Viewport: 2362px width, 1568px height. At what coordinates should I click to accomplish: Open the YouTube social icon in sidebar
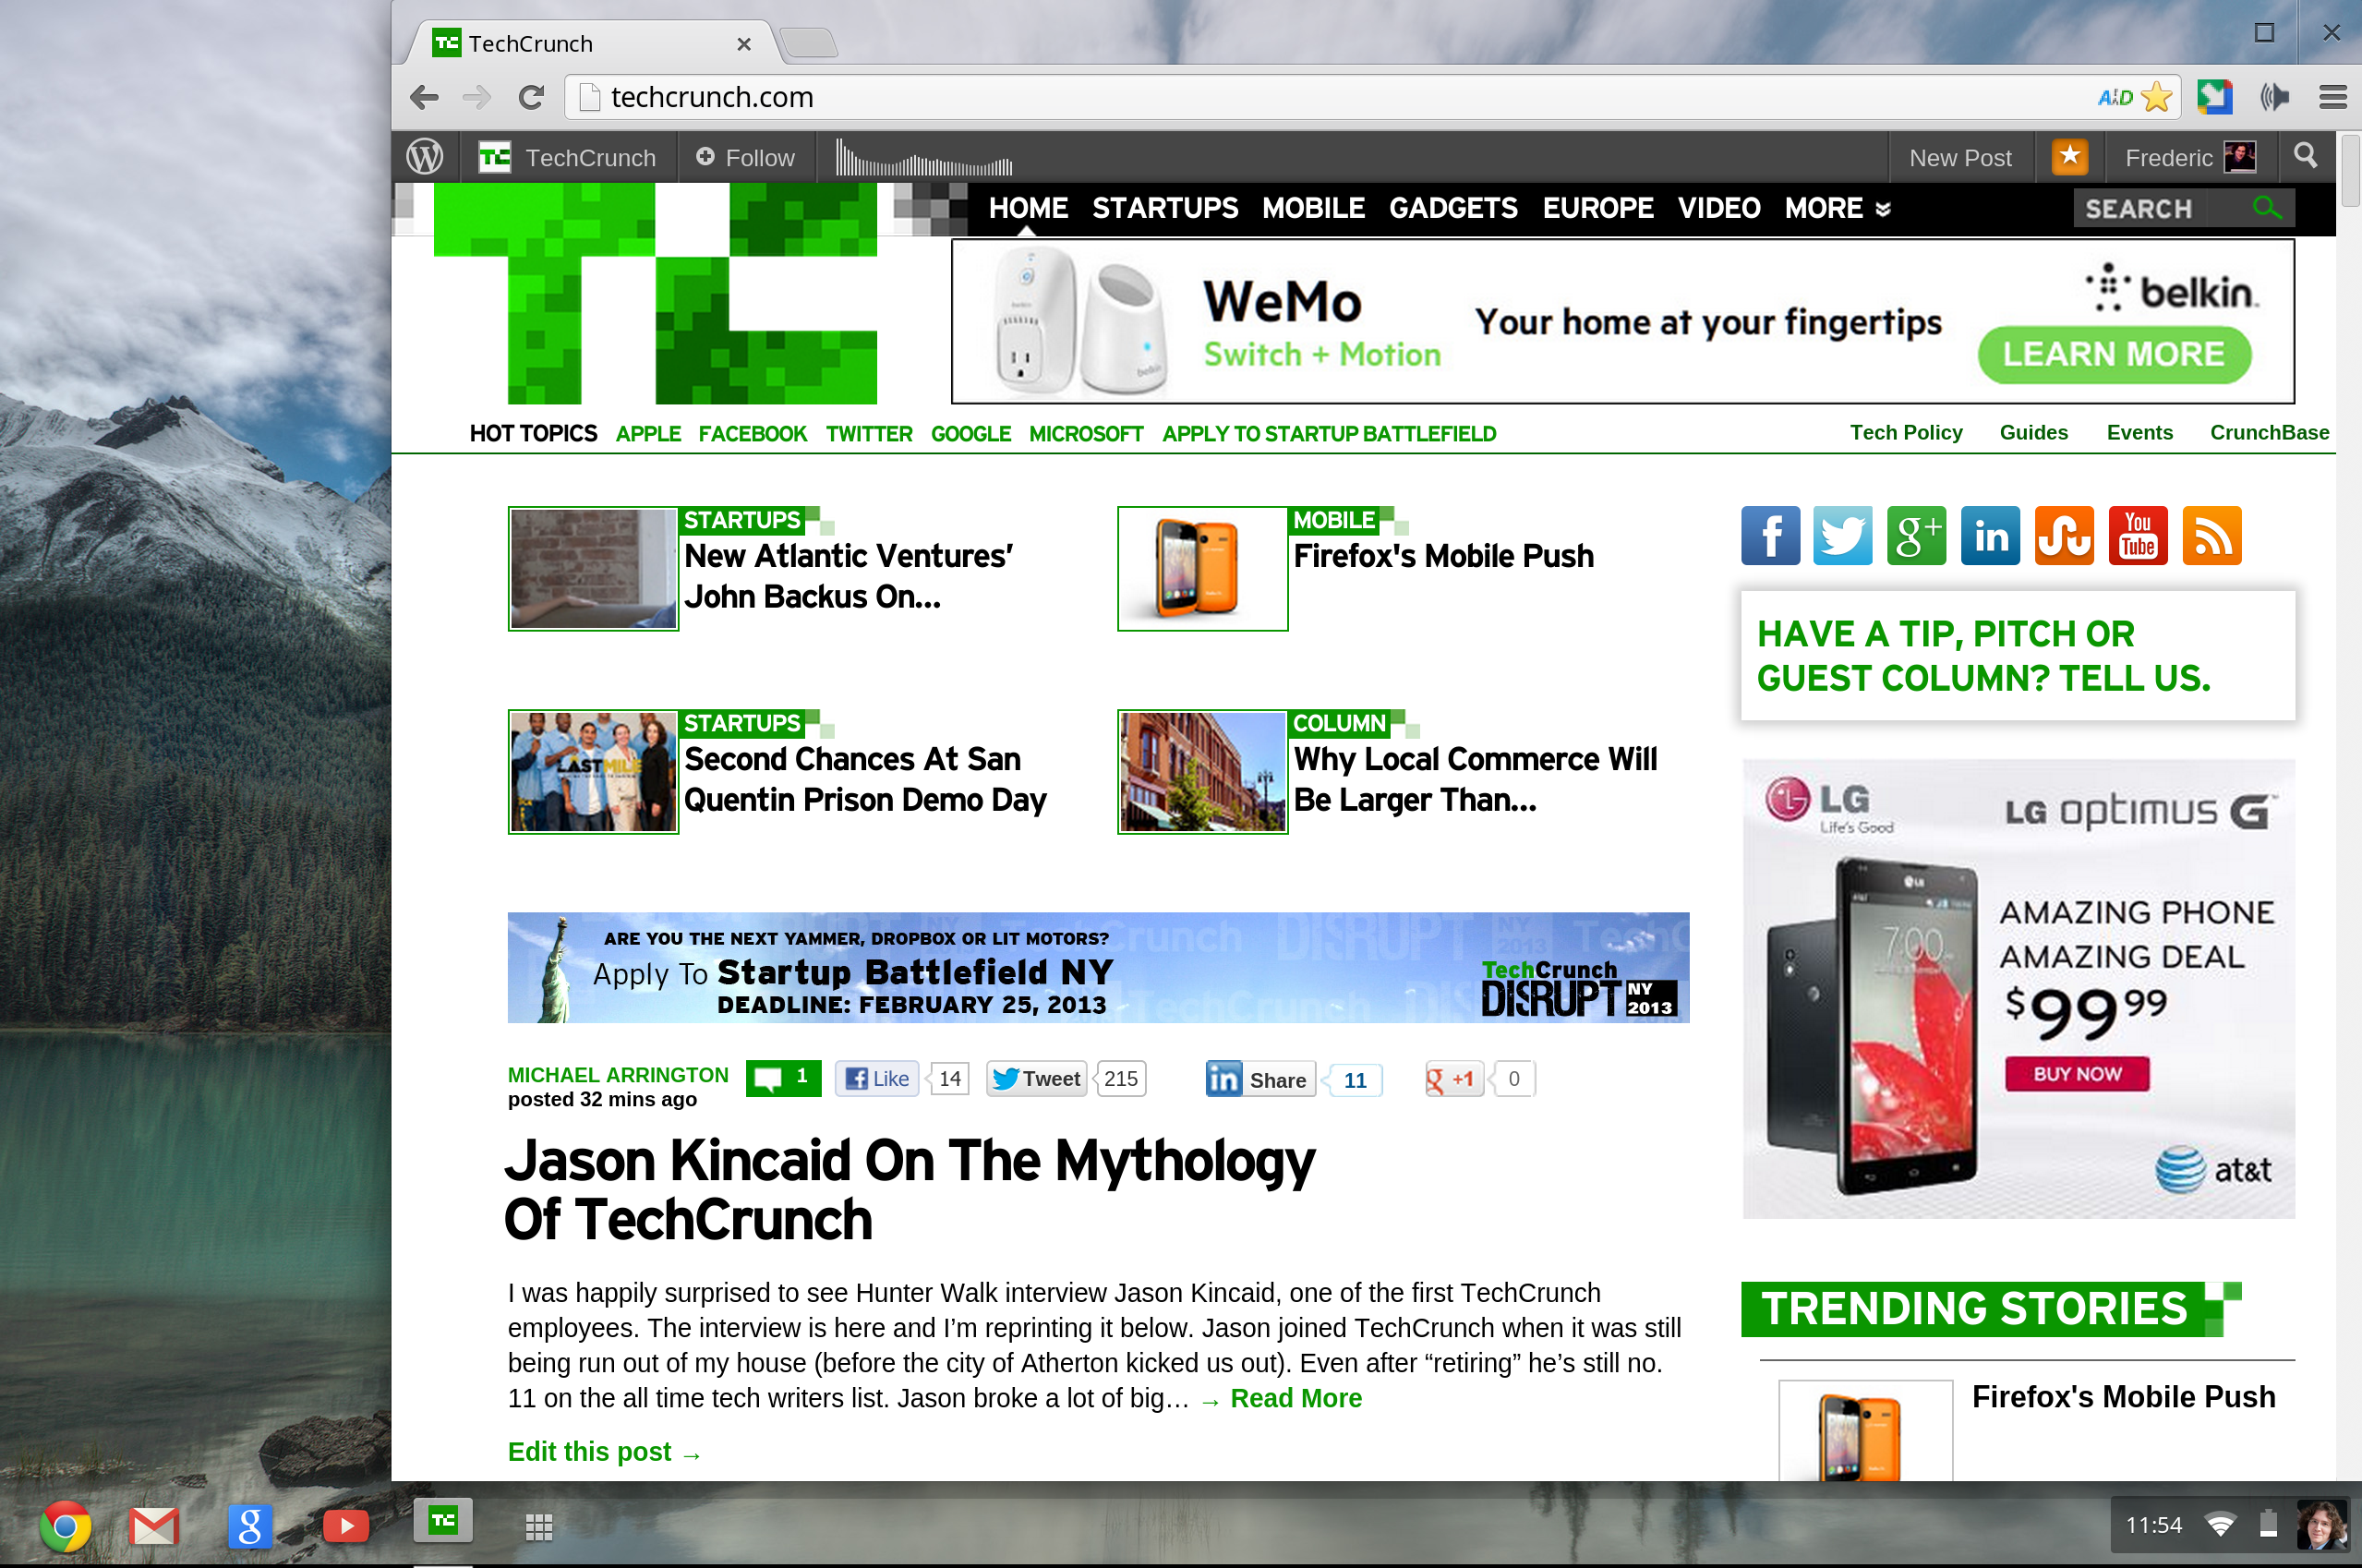click(2137, 536)
